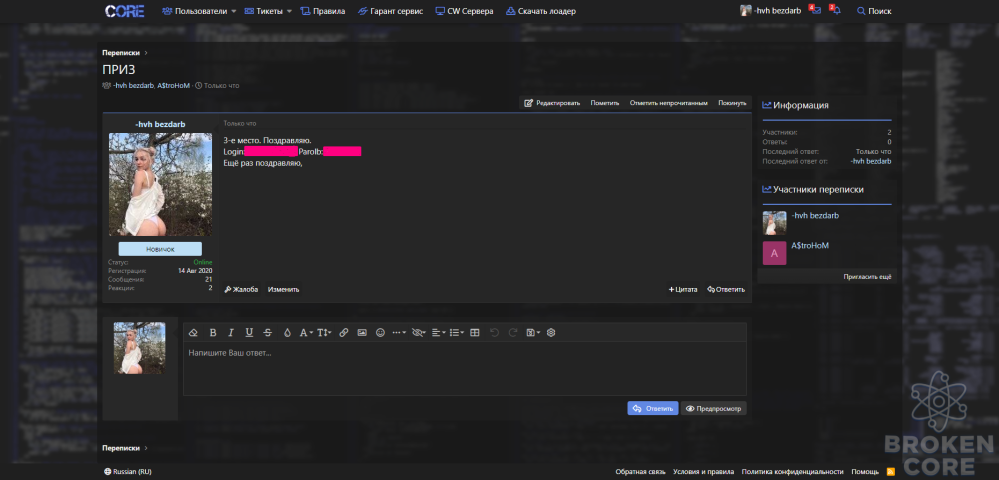Expand the three-dots more options dropdown
999x480 pixels.
pyautogui.click(x=399, y=332)
